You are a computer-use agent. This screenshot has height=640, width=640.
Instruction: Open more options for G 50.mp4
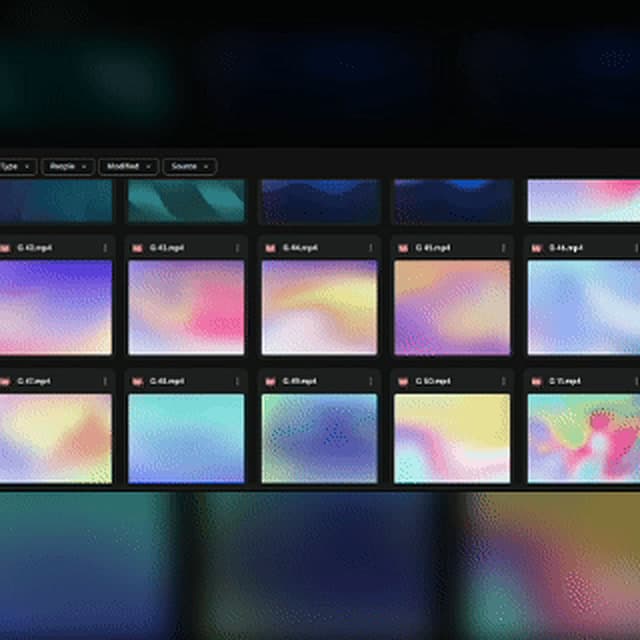point(503,381)
